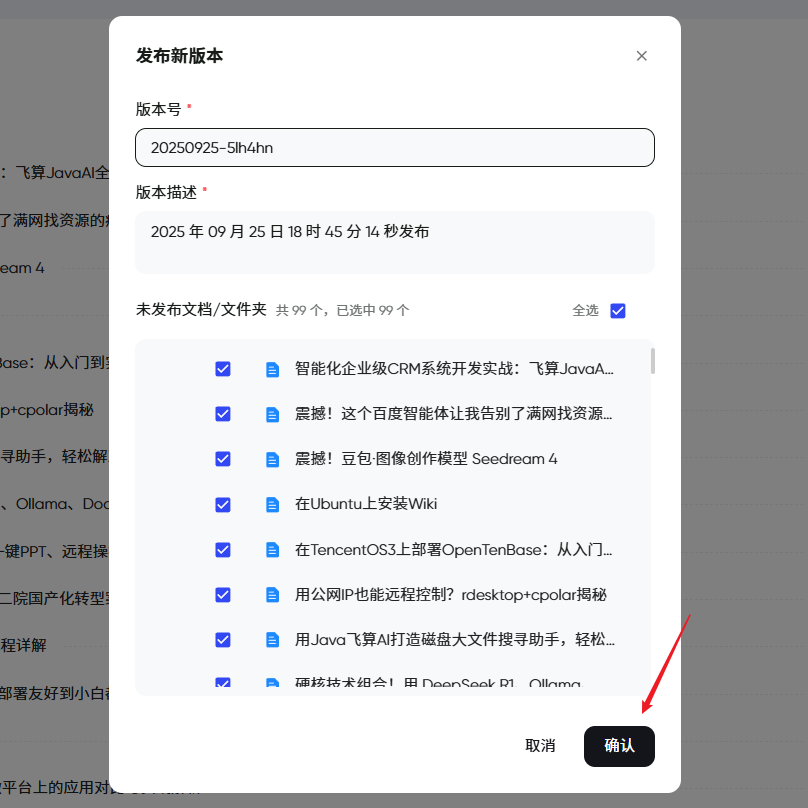Click the 取消 button
Viewport: 808px width, 808px height.
coord(540,746)
